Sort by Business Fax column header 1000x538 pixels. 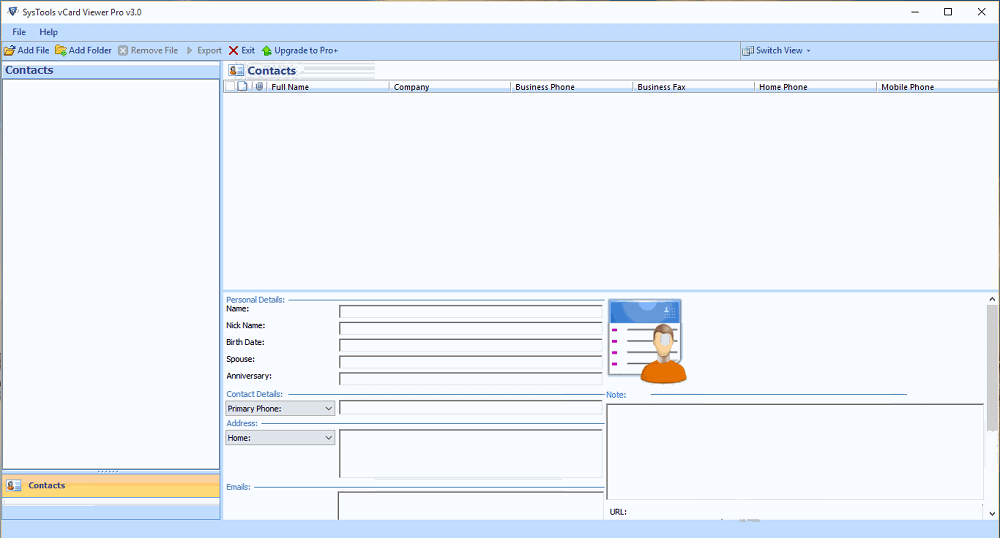click(x=693, y=87)
